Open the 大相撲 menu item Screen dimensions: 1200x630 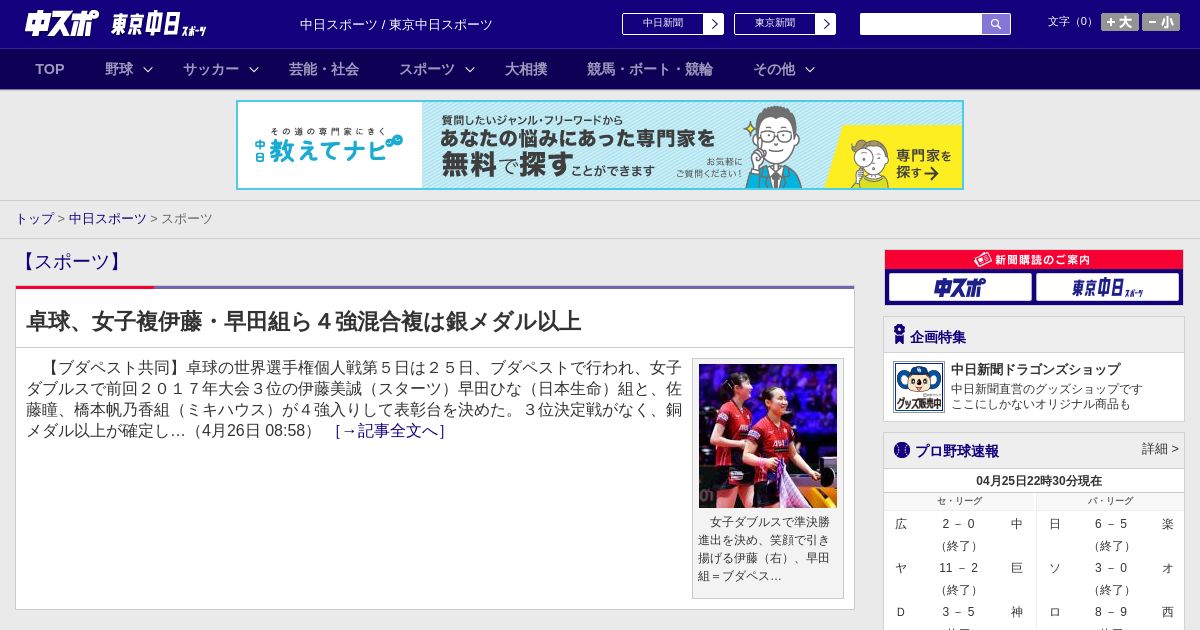[526, 69]
